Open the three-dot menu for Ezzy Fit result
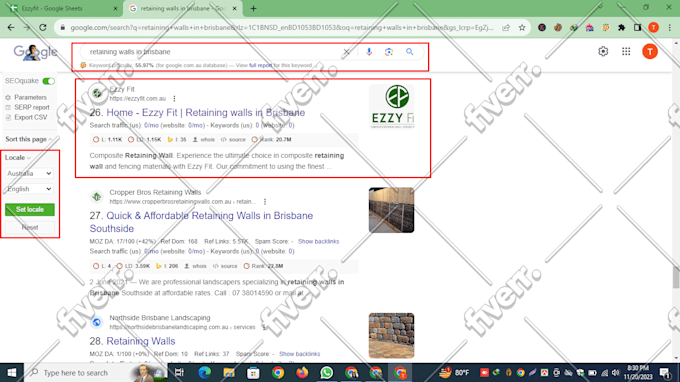The width and height of the screenshot is (680, 382). [174, 98]
